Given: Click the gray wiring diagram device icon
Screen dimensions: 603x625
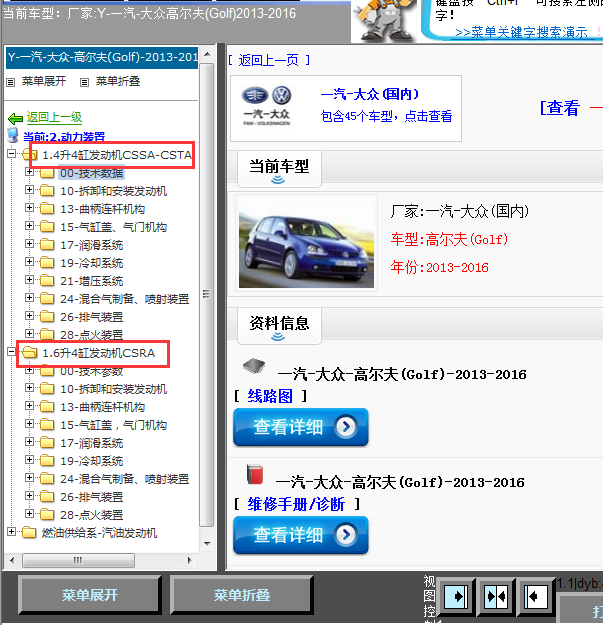Looking at the screenshot, I should 254,365.
